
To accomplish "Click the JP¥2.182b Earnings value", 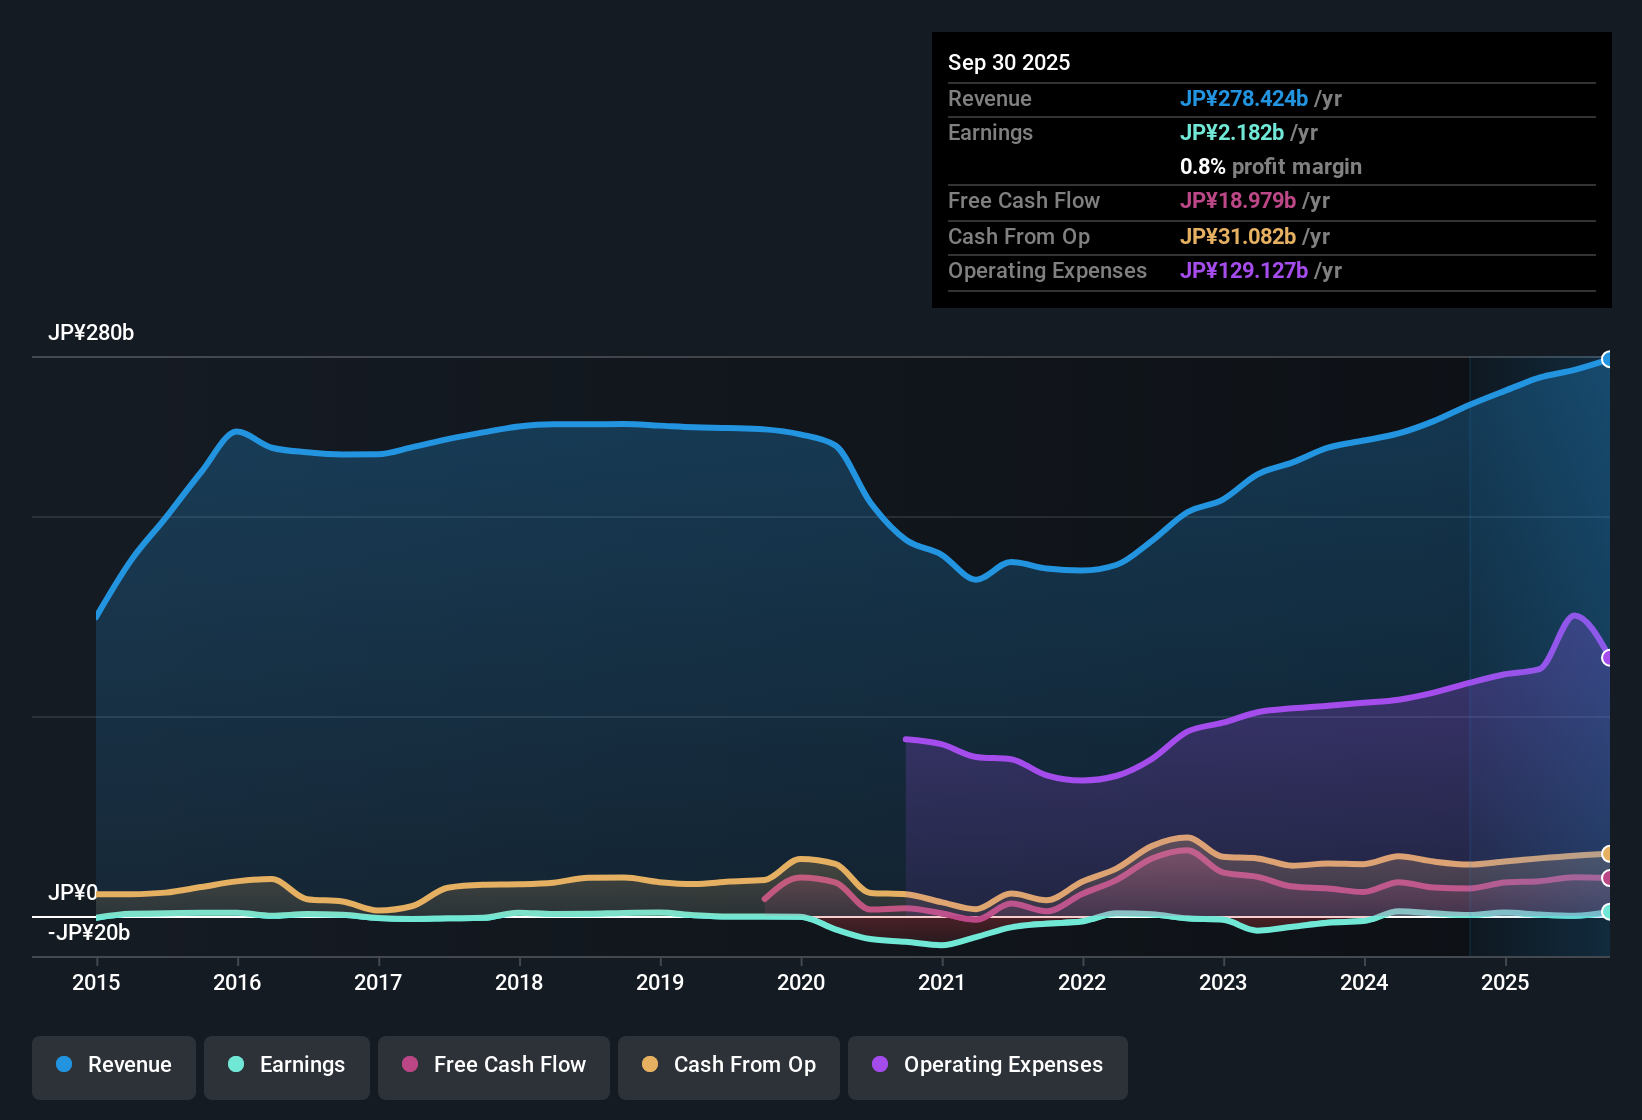I will point(1232,132).
